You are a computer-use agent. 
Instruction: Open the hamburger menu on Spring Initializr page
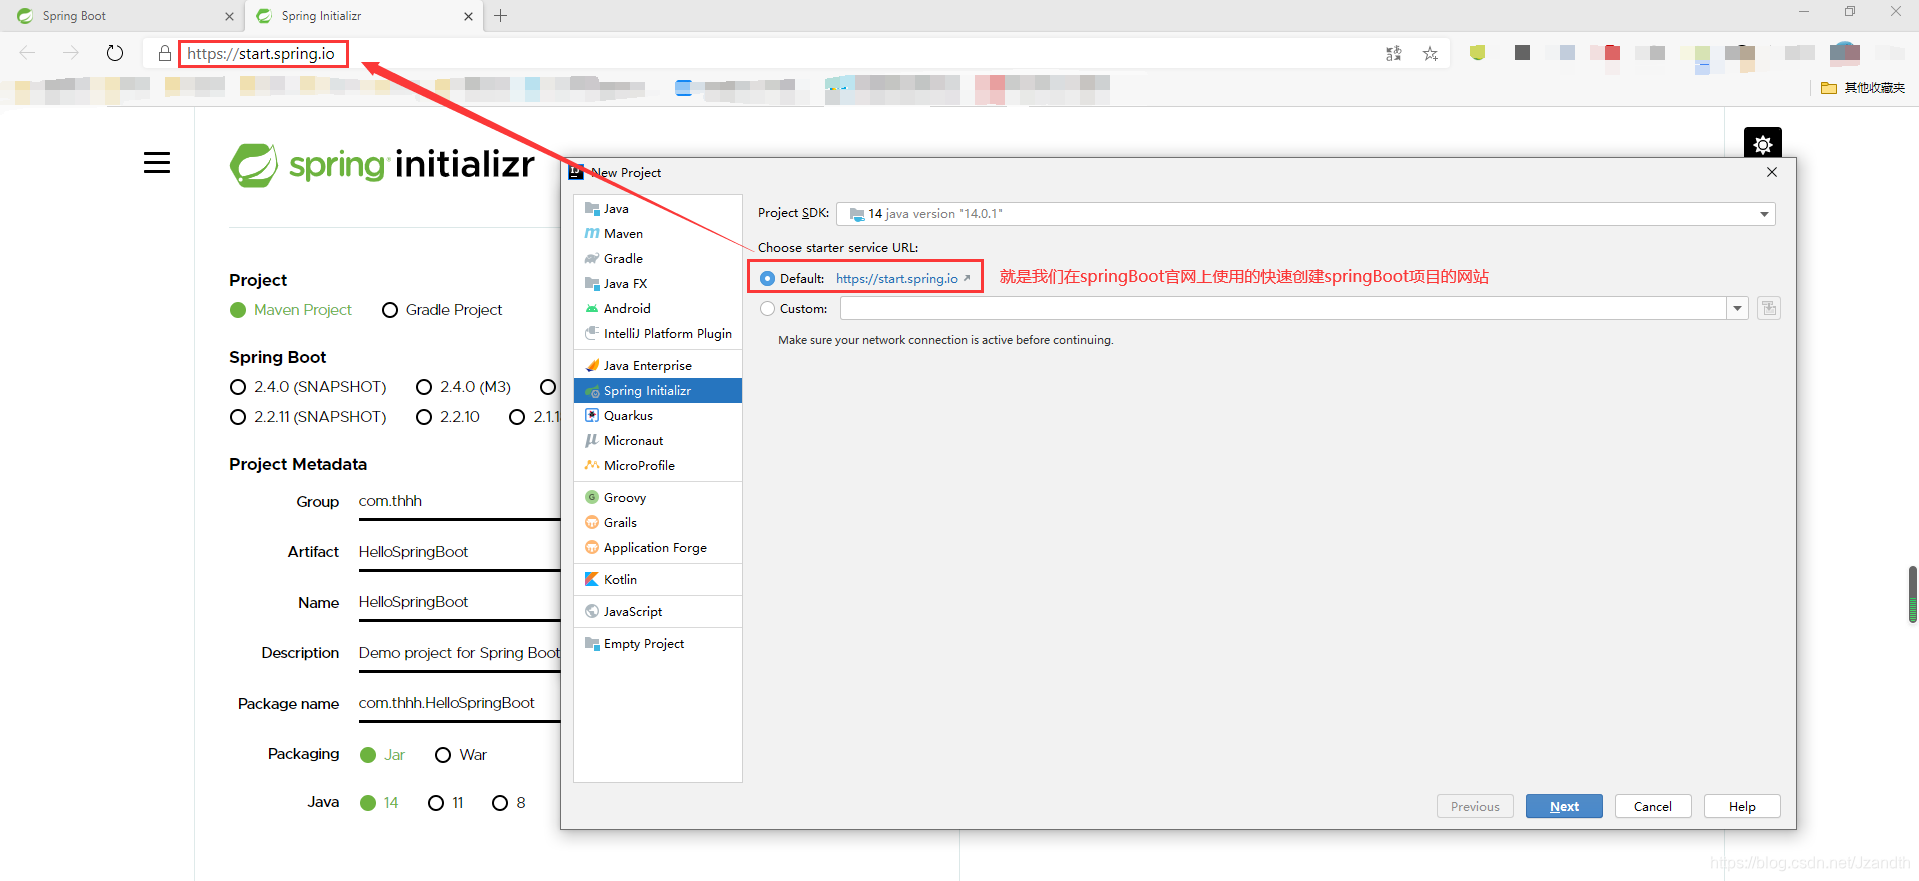tap(157, 162)
